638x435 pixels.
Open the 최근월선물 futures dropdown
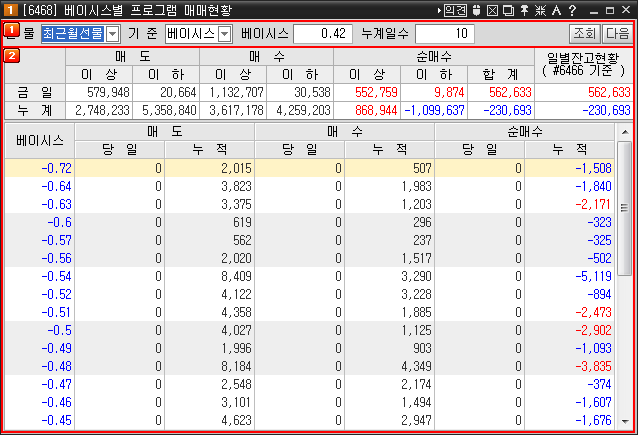(112, 34)
